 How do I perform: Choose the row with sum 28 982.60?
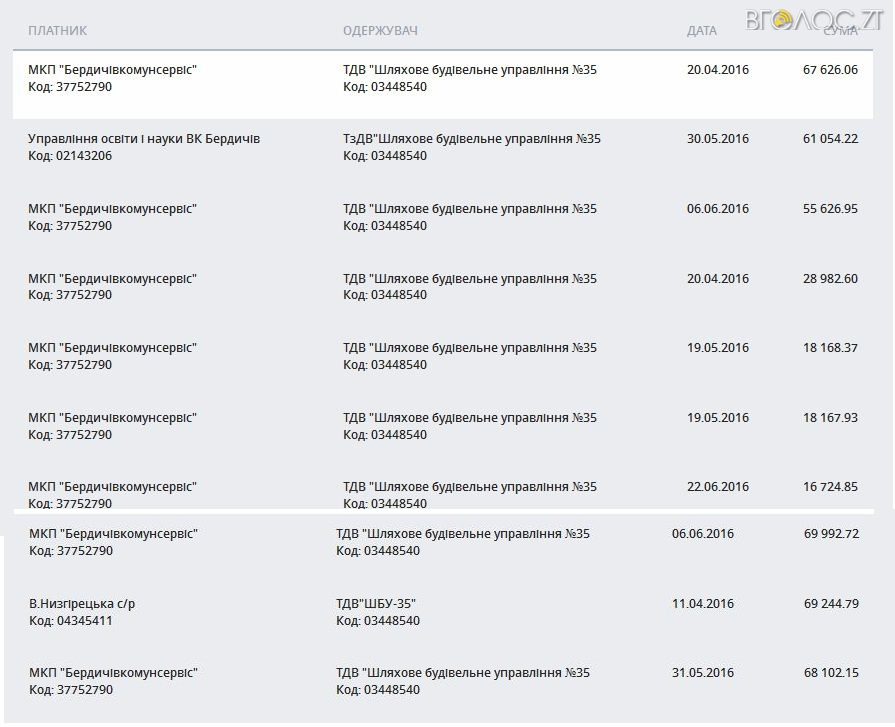pos(830,279)
